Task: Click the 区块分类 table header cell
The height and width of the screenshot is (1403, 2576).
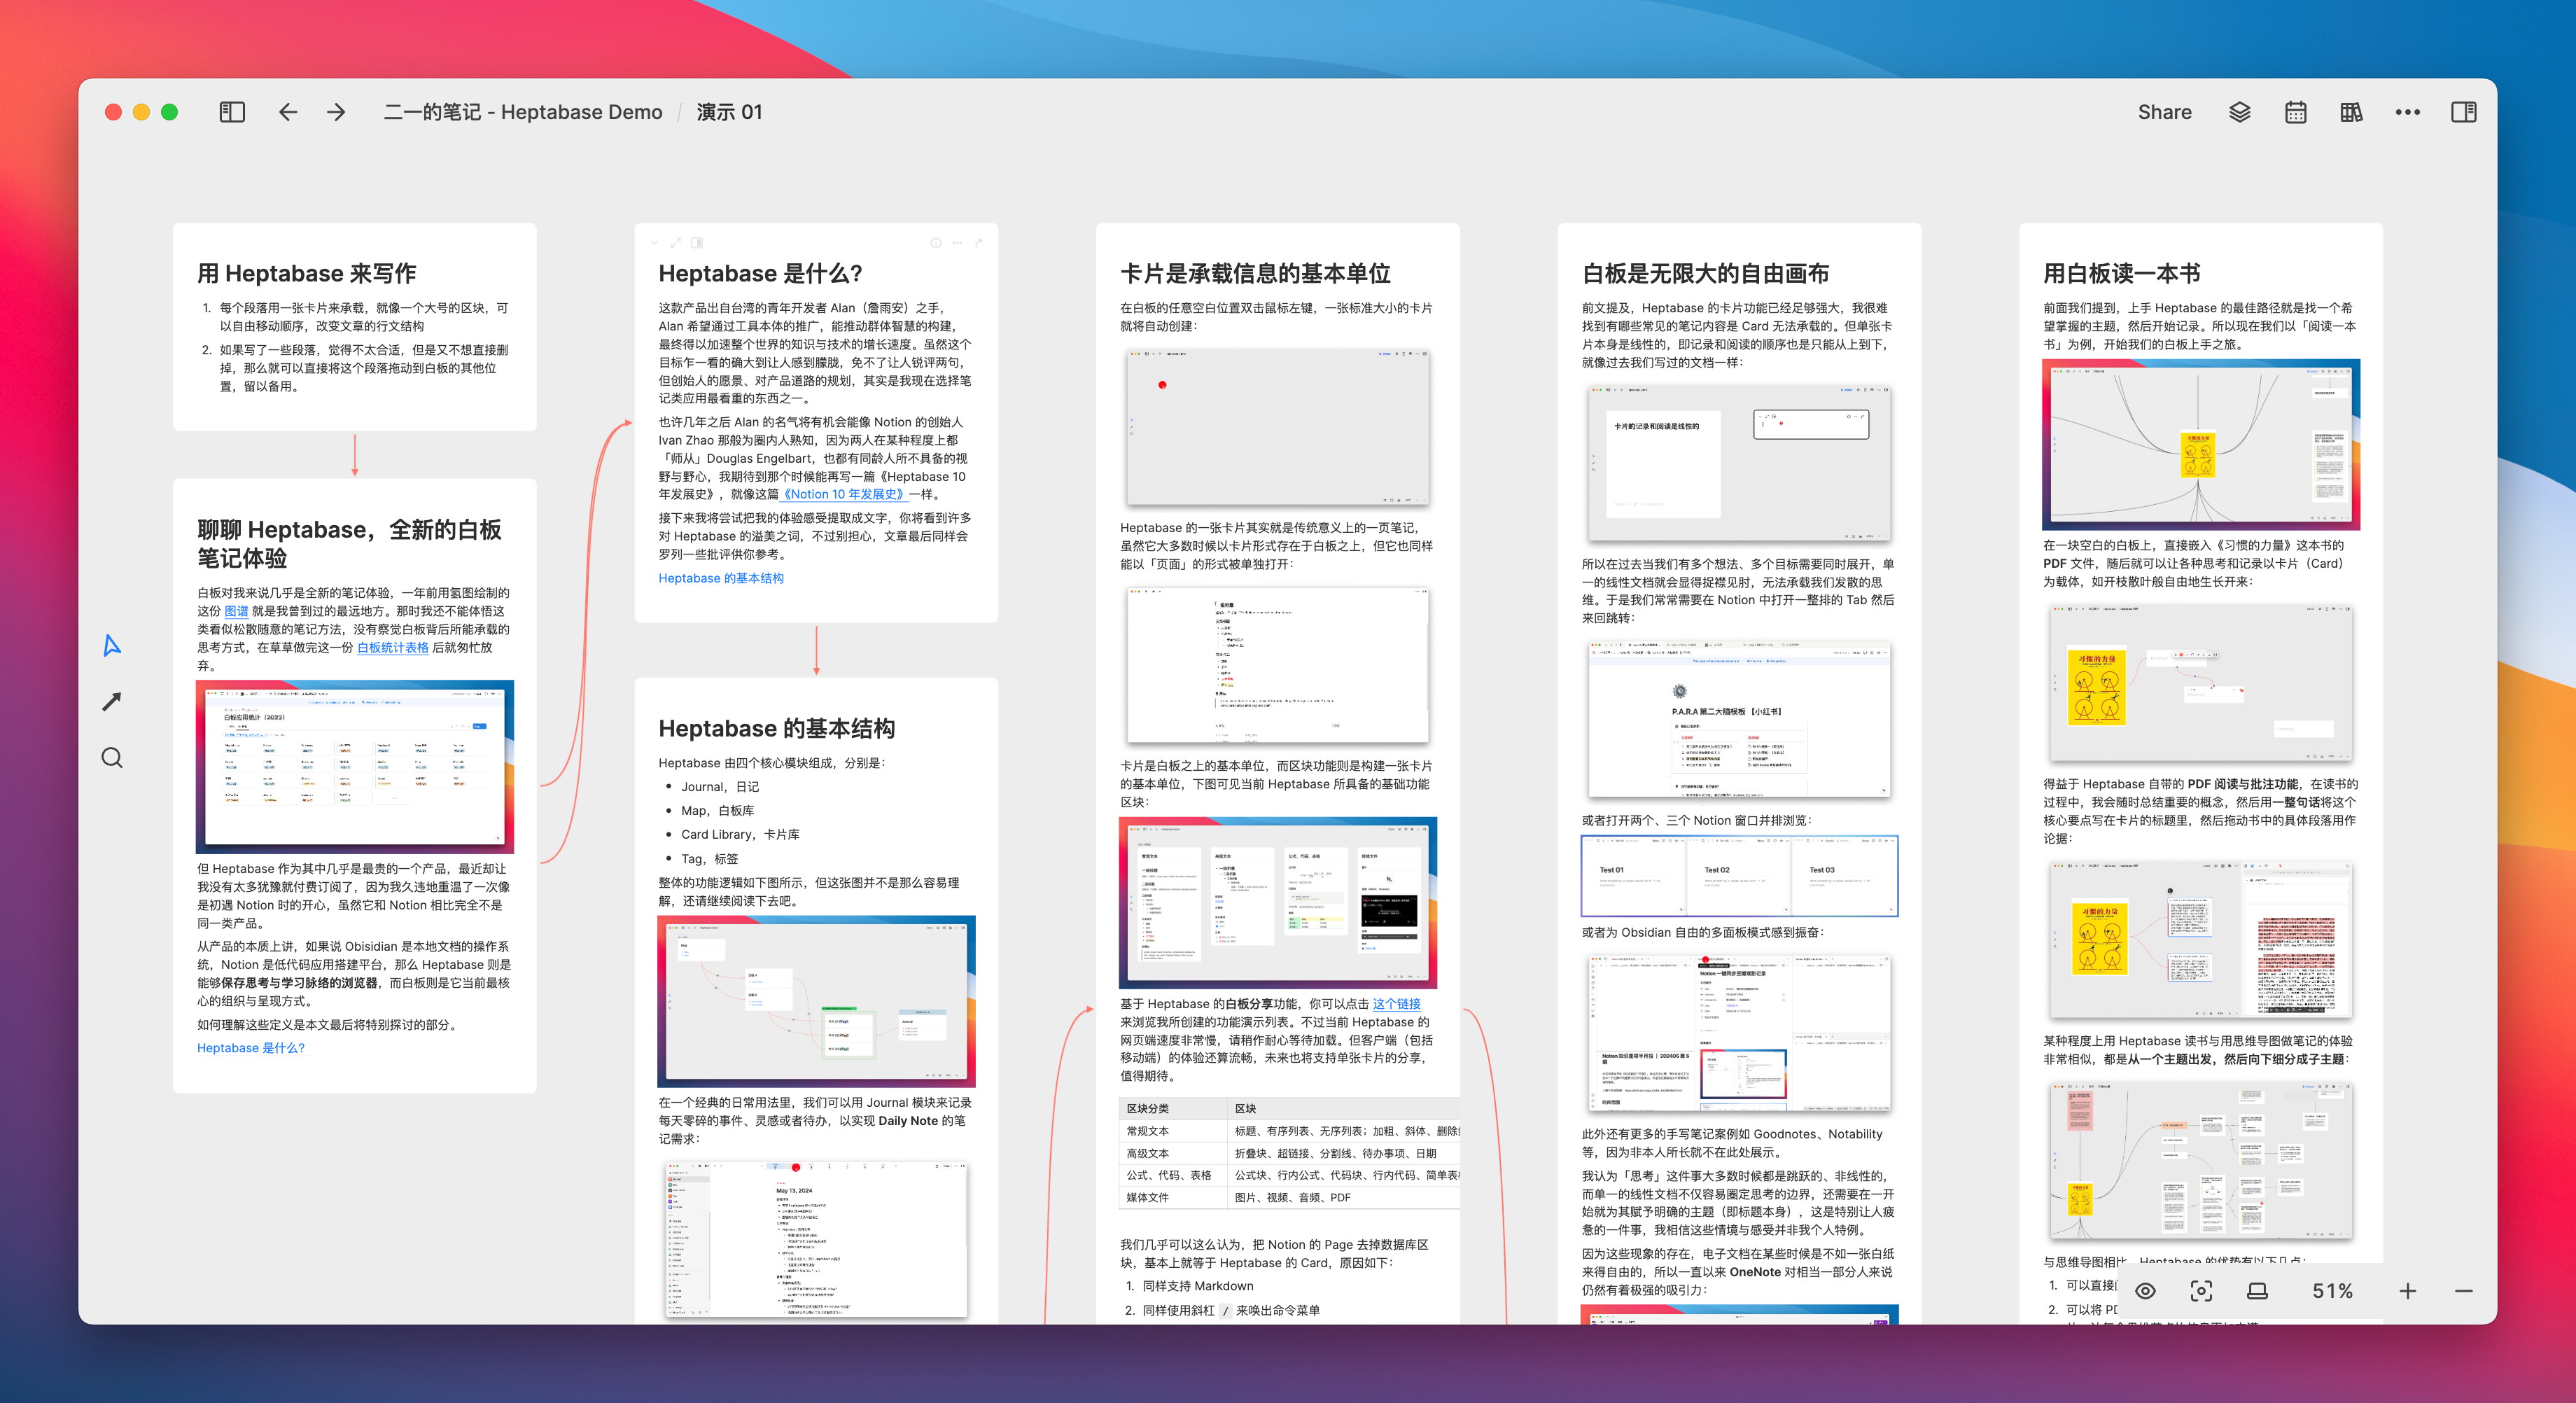Action: (1173, 1109)
